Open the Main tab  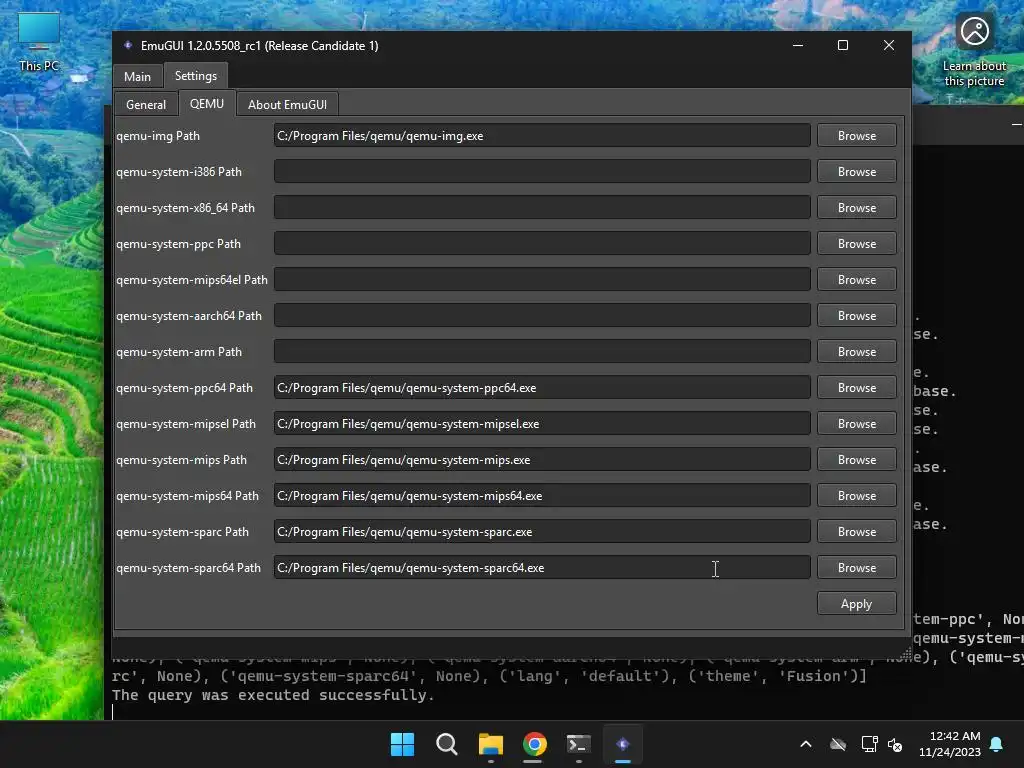pos(137,76)
